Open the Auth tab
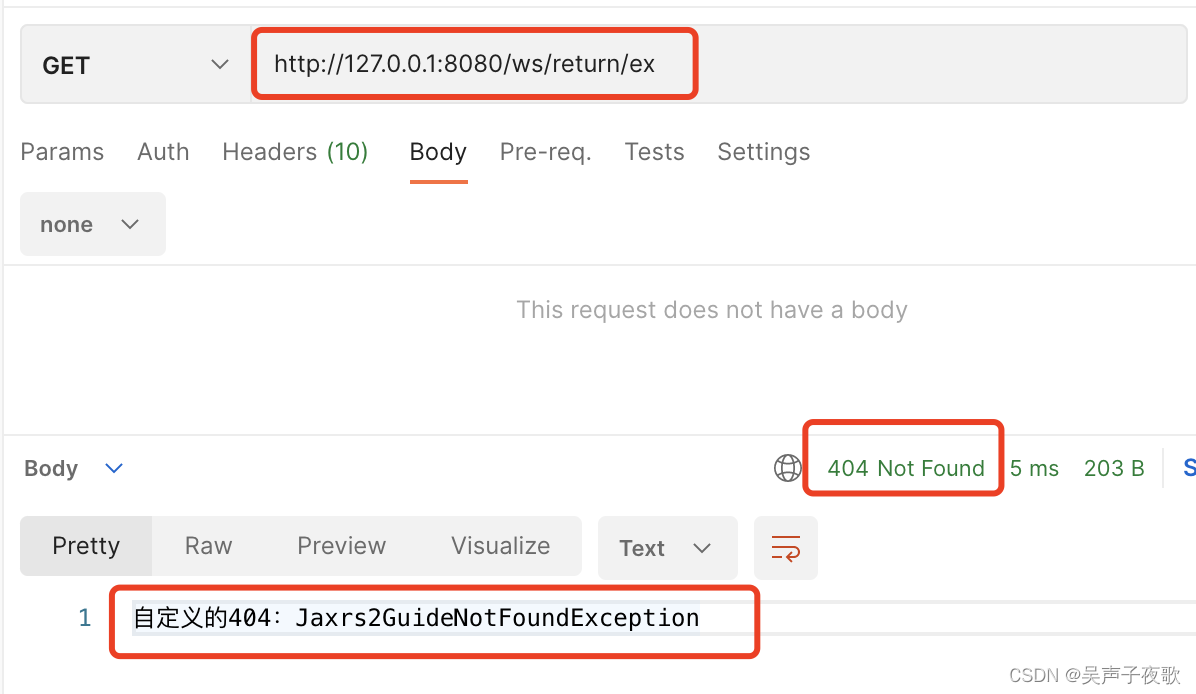This screenshot has width=1196, height=694. (163, 152)
